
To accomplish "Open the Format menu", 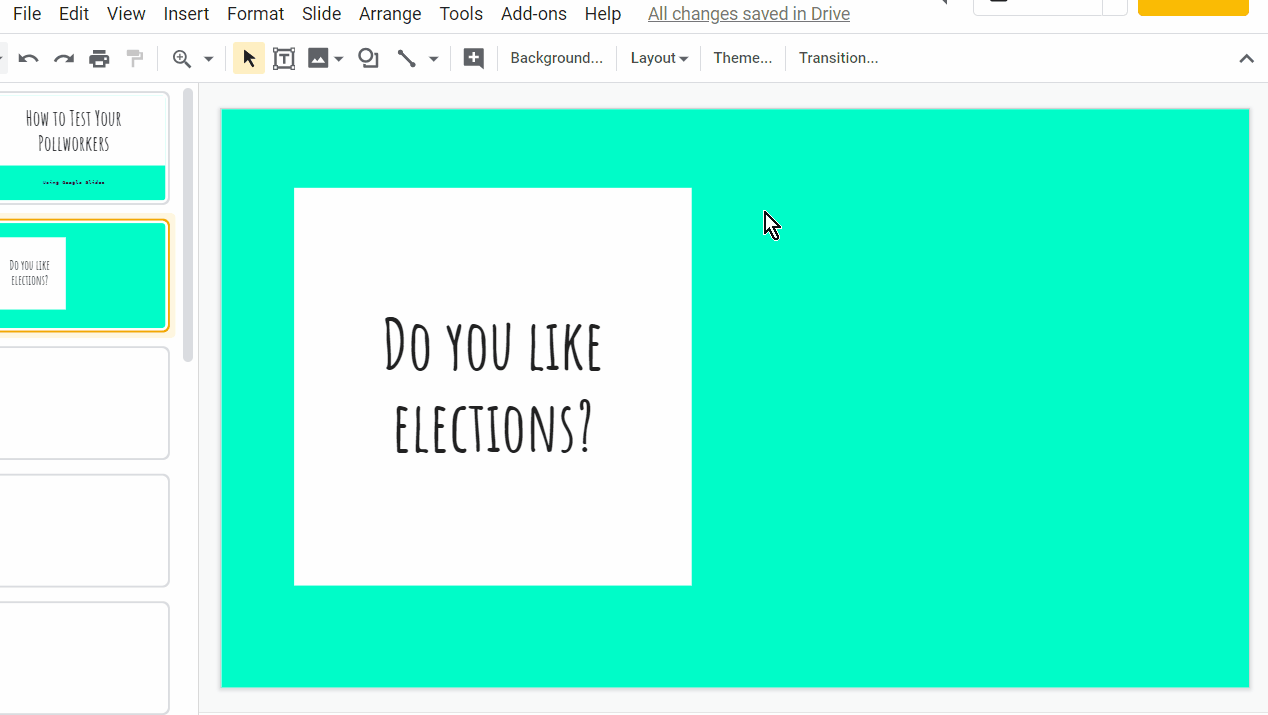I will [x=256, y=14].
